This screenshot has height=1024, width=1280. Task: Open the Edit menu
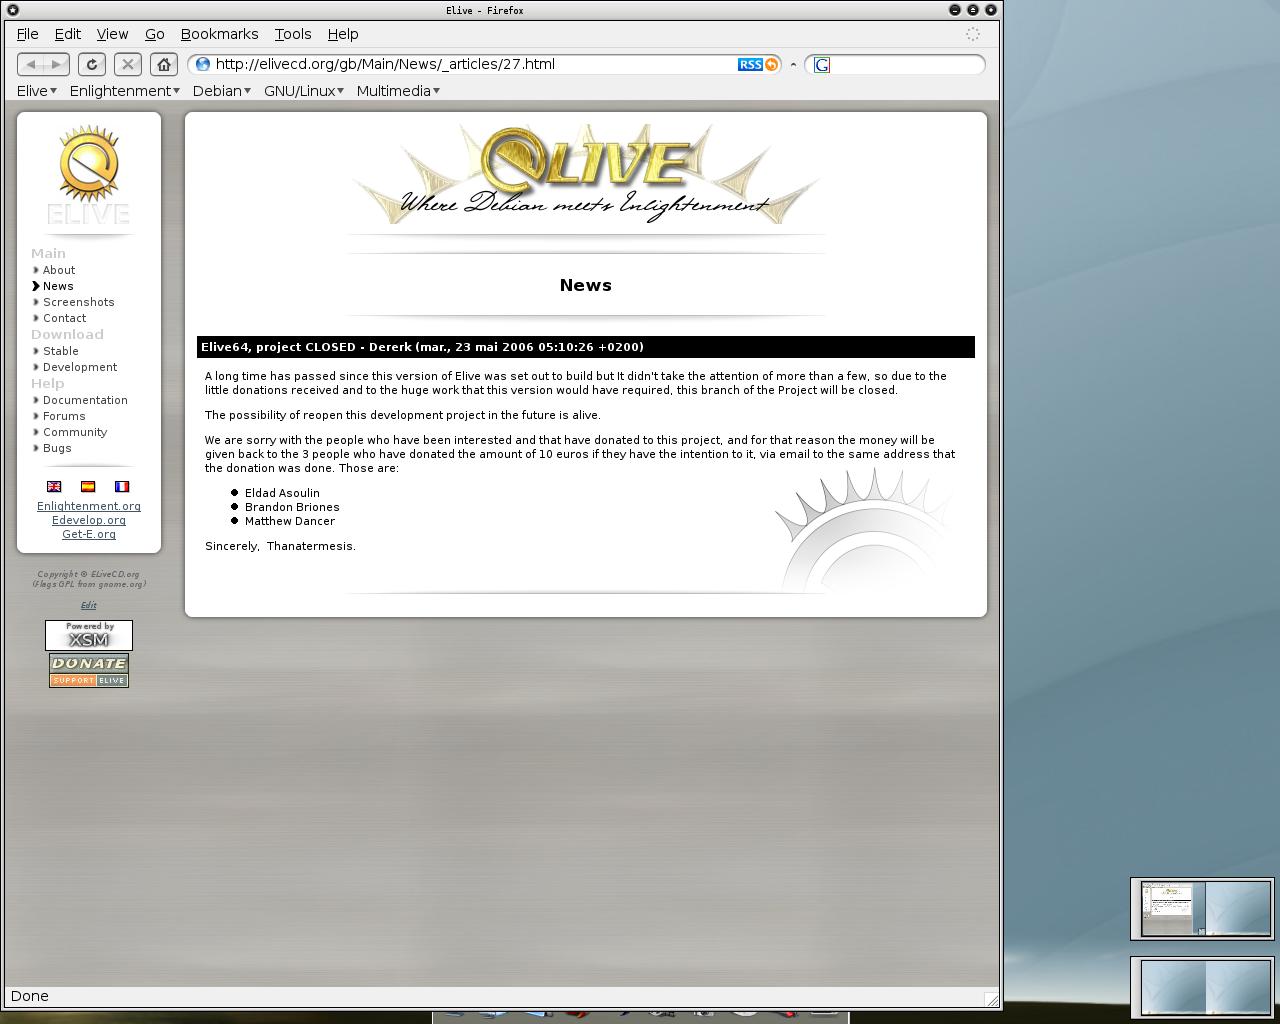(x=68, y=34)
